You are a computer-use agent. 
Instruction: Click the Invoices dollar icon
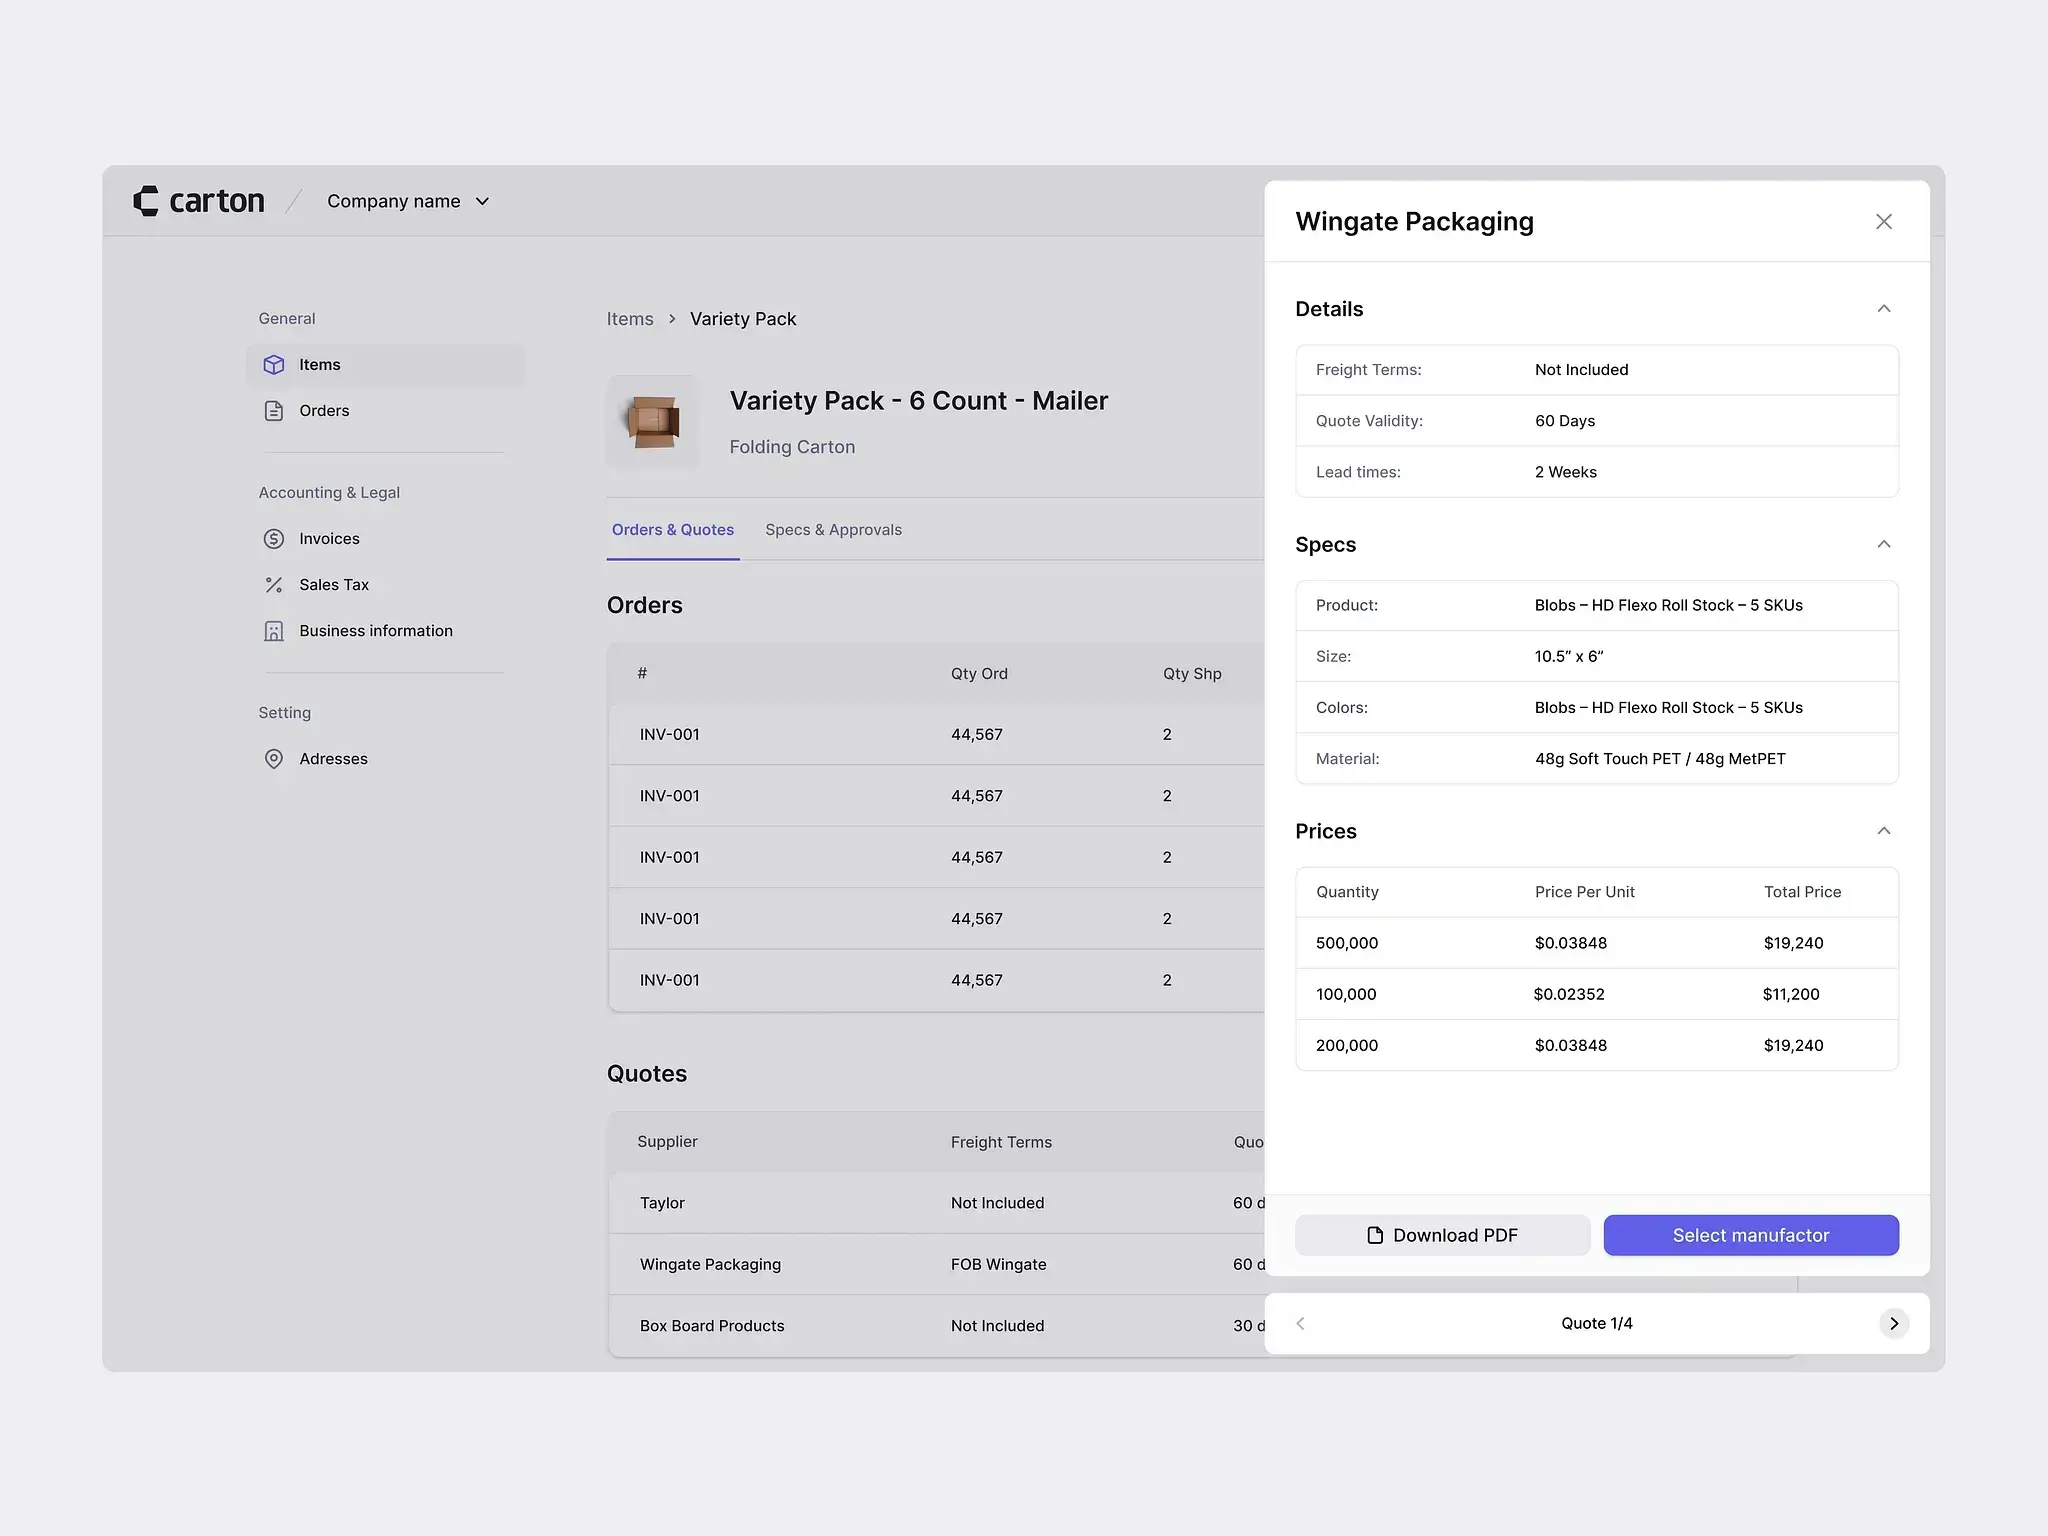click(273, 539)
